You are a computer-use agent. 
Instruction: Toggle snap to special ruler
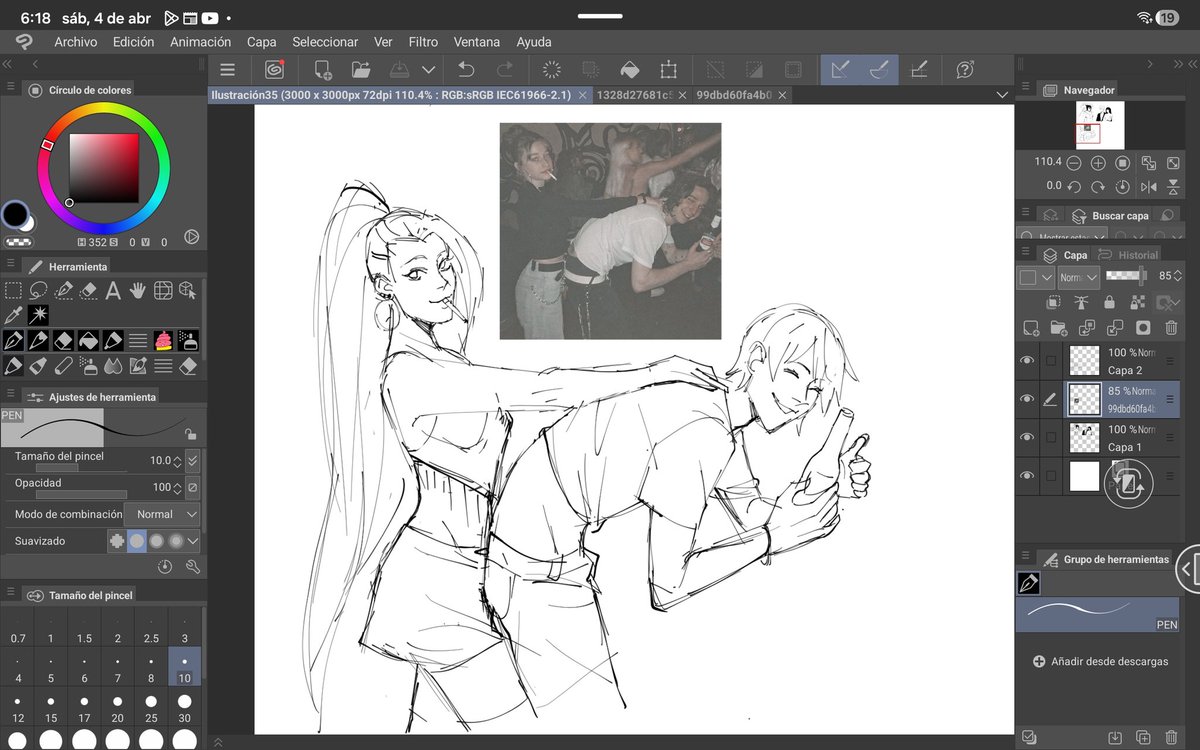tap(879, 70)
